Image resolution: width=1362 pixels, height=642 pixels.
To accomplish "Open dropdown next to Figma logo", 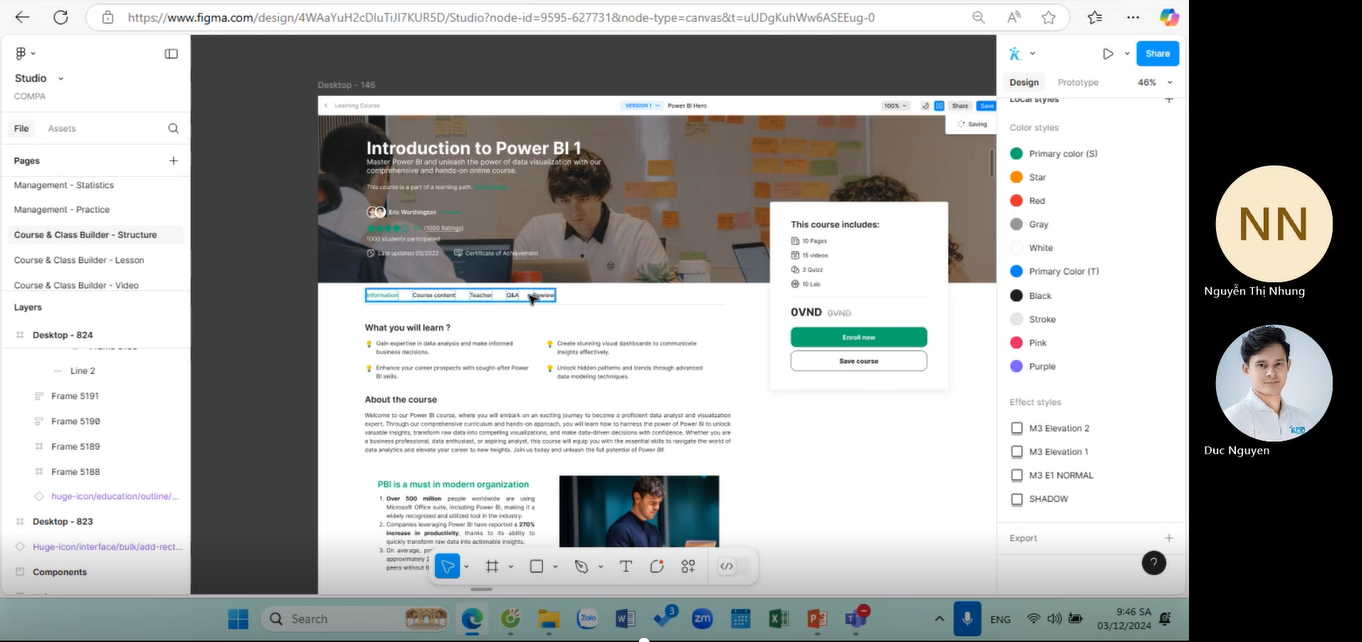I will pos(33,54).
